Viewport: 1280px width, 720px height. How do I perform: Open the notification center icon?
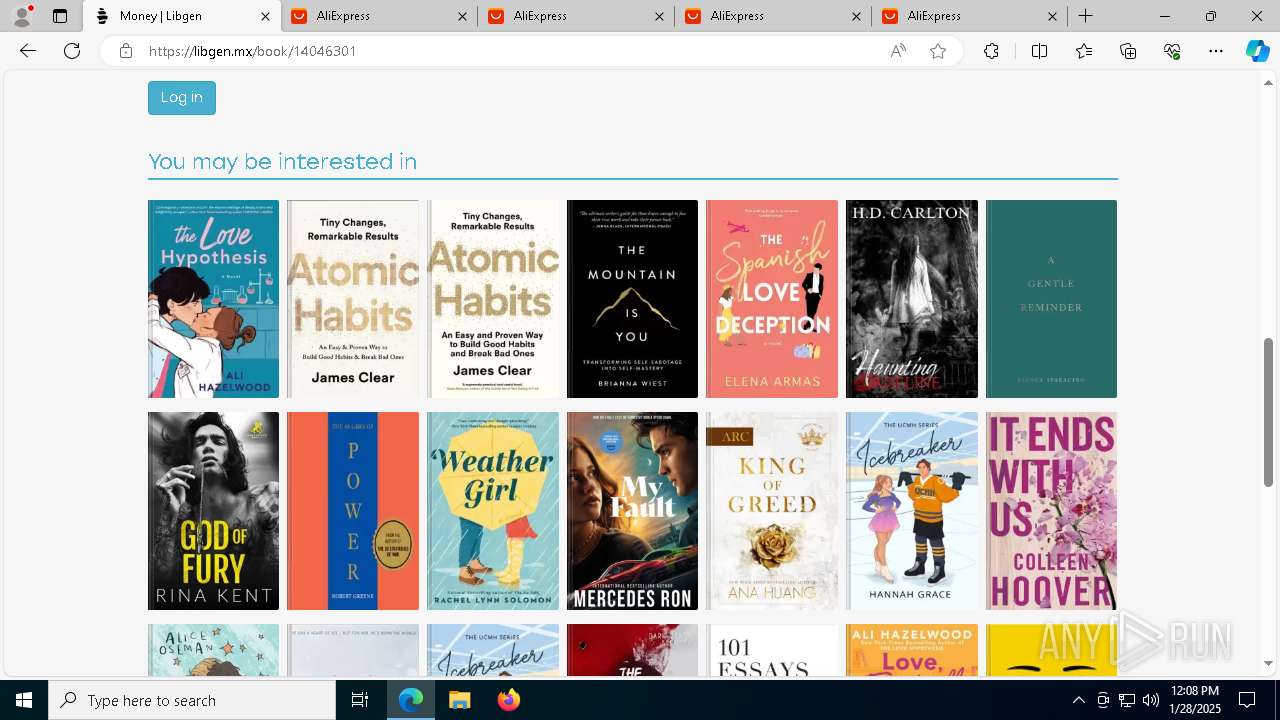tap(1247, 700)
